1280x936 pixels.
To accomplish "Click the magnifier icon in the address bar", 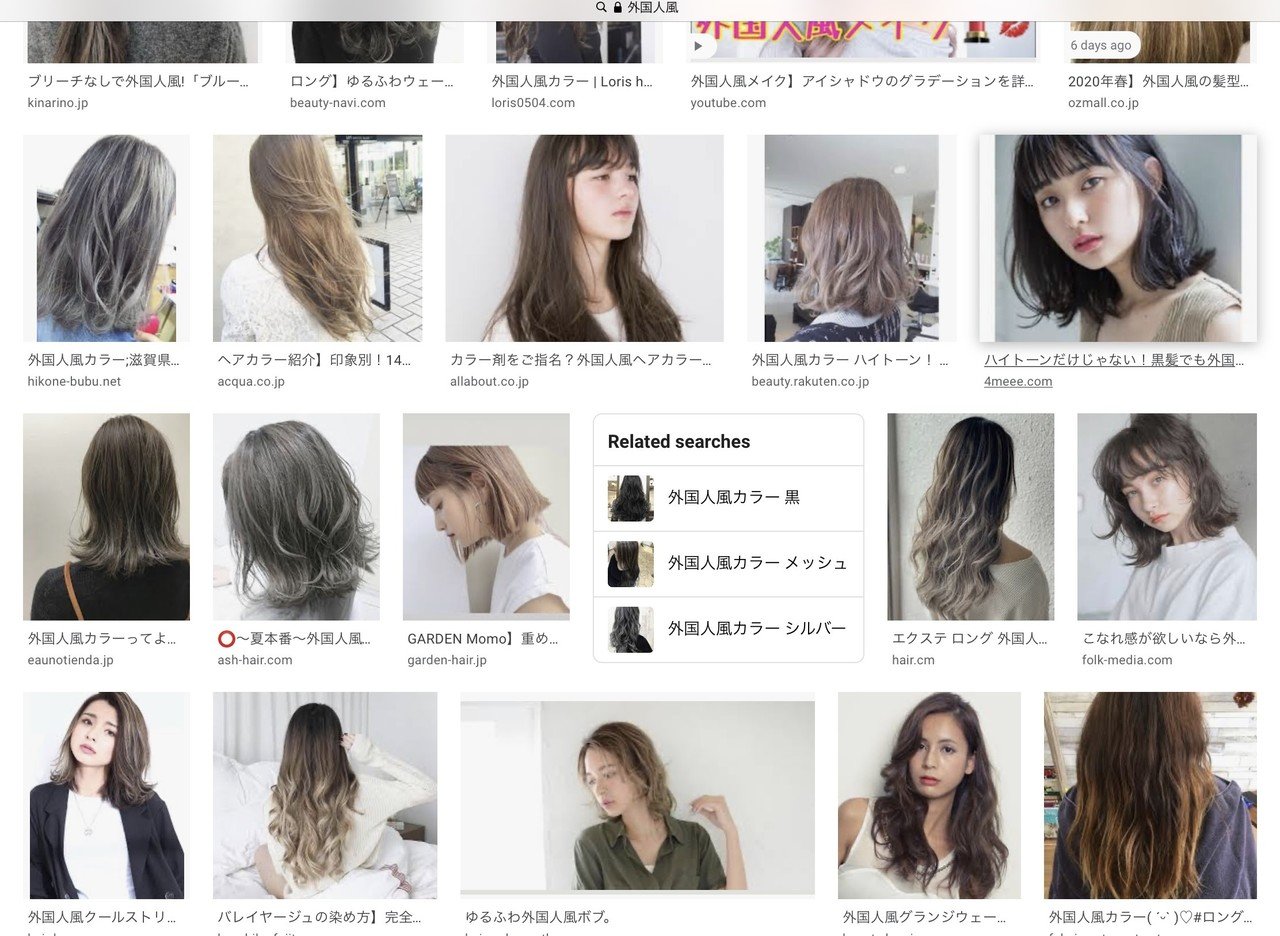I will [601, 7].
